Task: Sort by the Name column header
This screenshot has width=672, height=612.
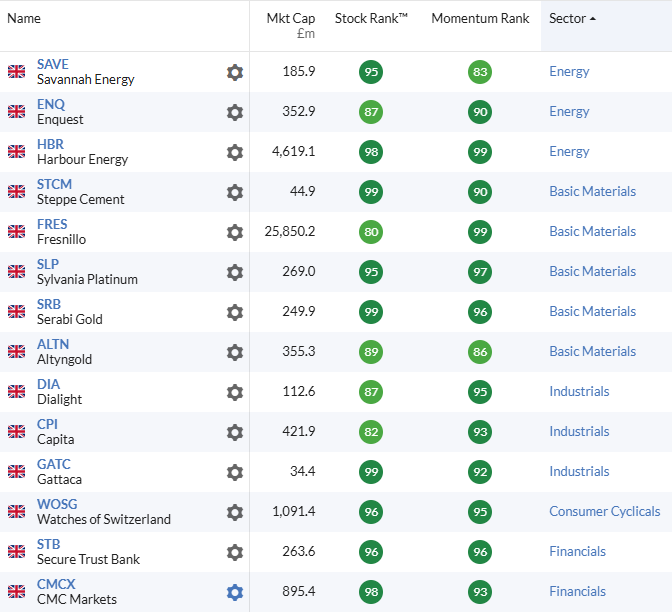Action: tap(24, 18)
